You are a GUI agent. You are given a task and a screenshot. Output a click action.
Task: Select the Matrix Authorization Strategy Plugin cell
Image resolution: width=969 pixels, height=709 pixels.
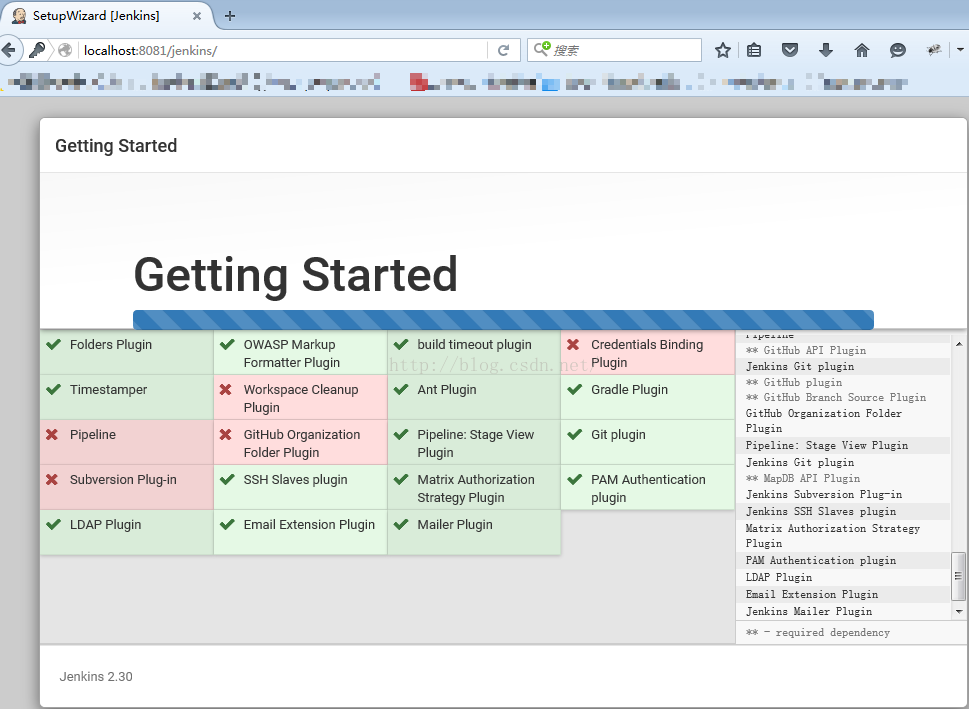pyautogui.click(x=474, y=487)
